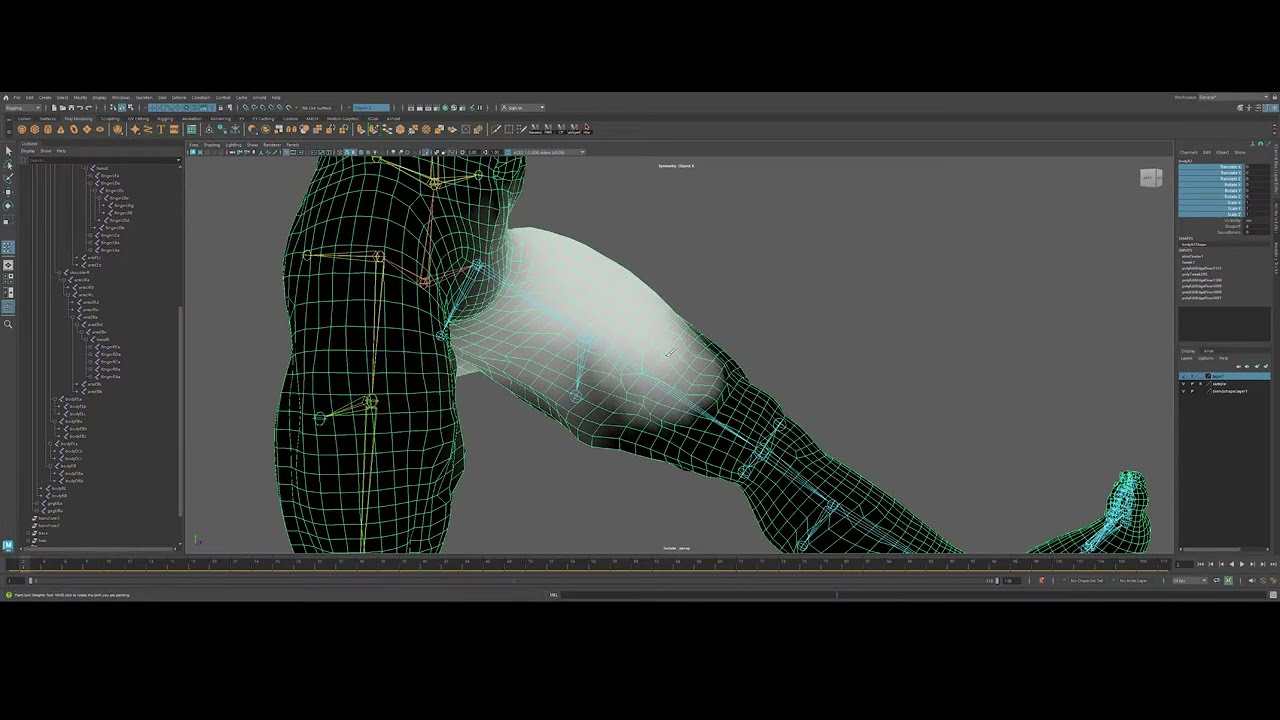The width and height of the screenshot is (1280, 720).
Task: Switch to the Rigging shelf tab
Action: click(x=165, y=118)
